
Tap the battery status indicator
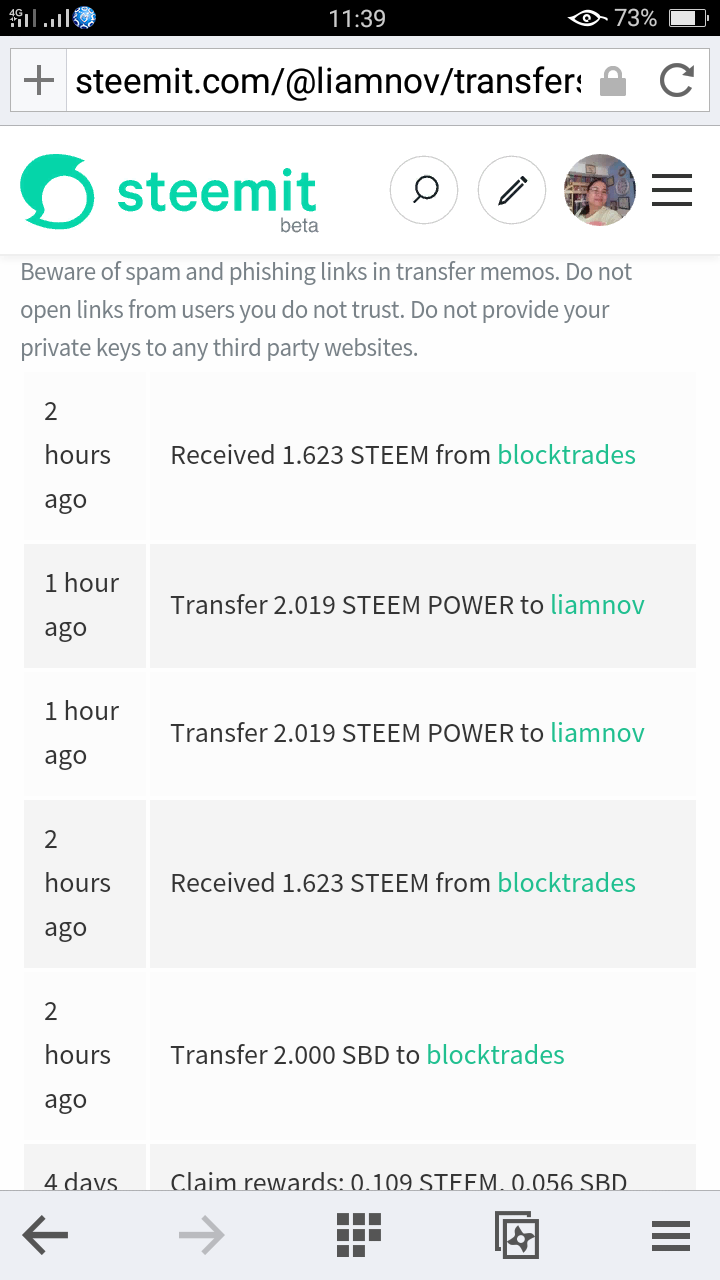click(688, 18)
